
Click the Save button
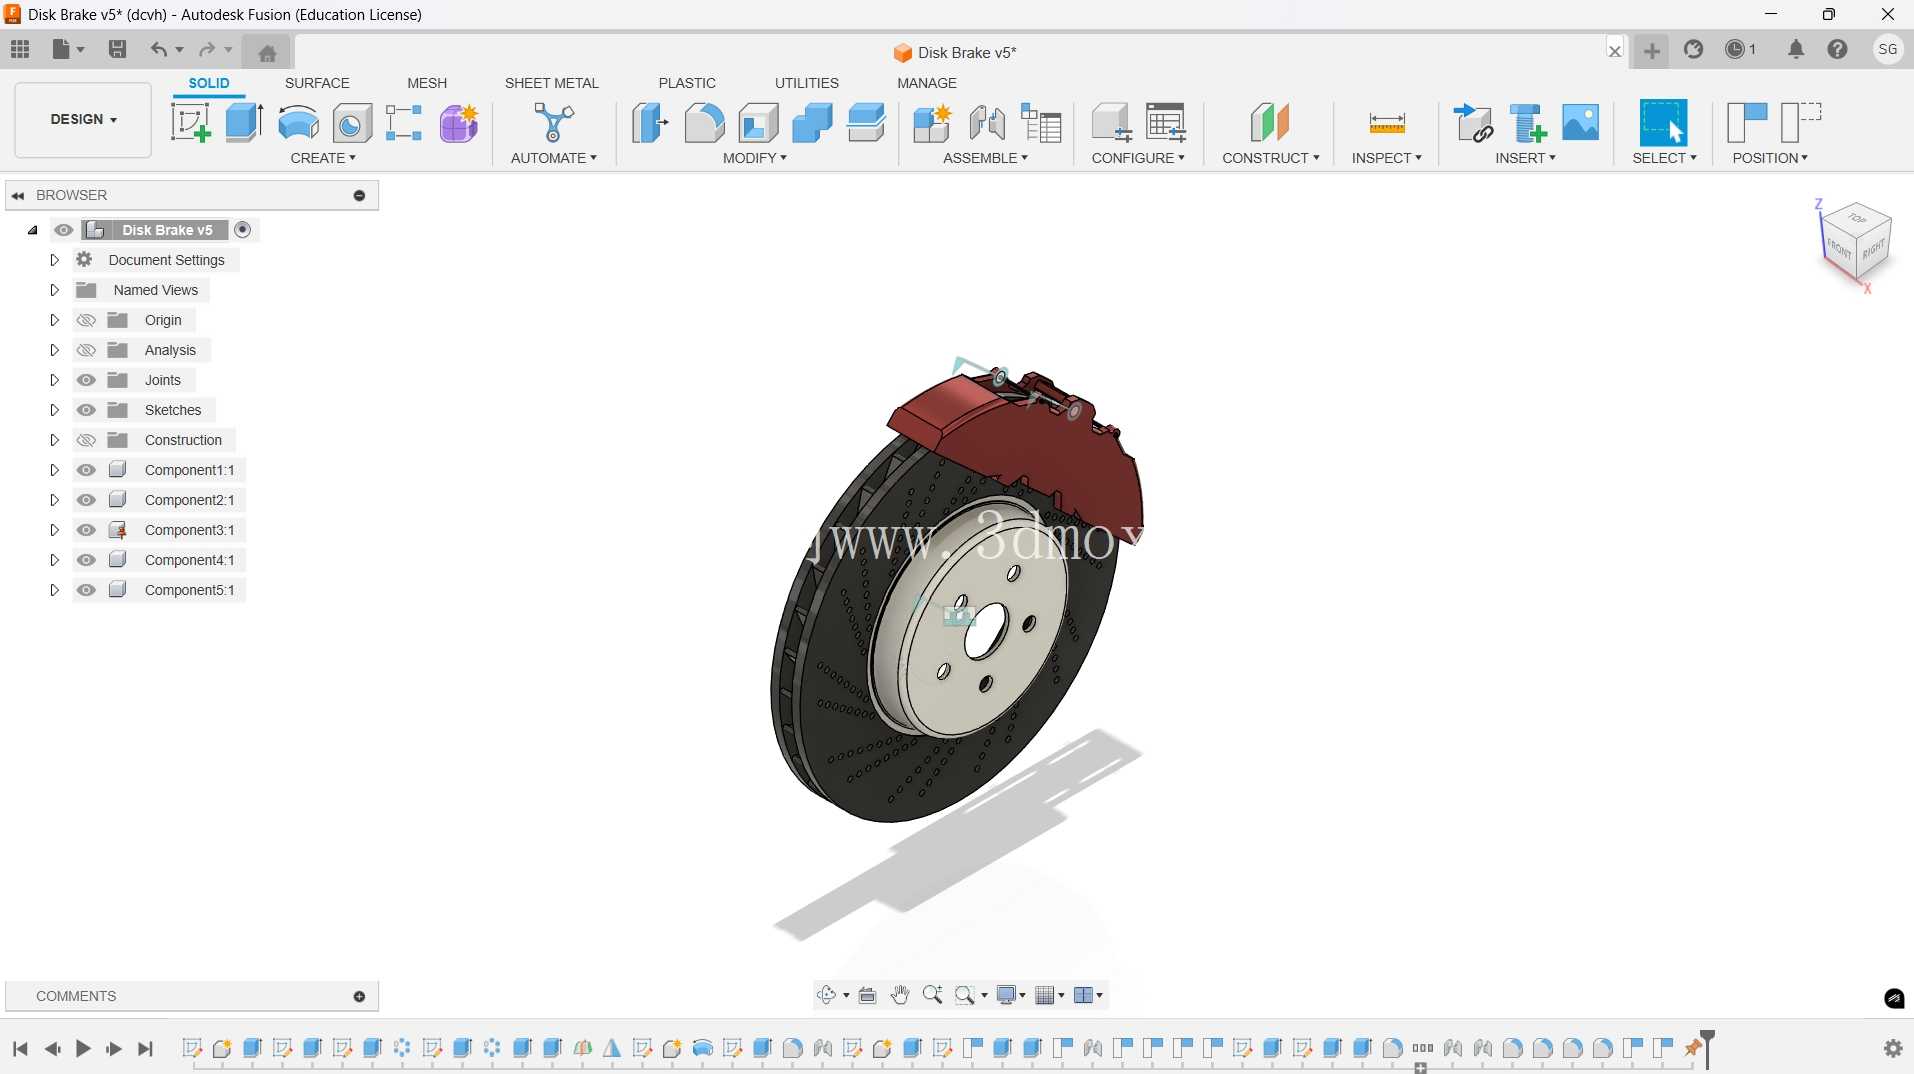117,49
